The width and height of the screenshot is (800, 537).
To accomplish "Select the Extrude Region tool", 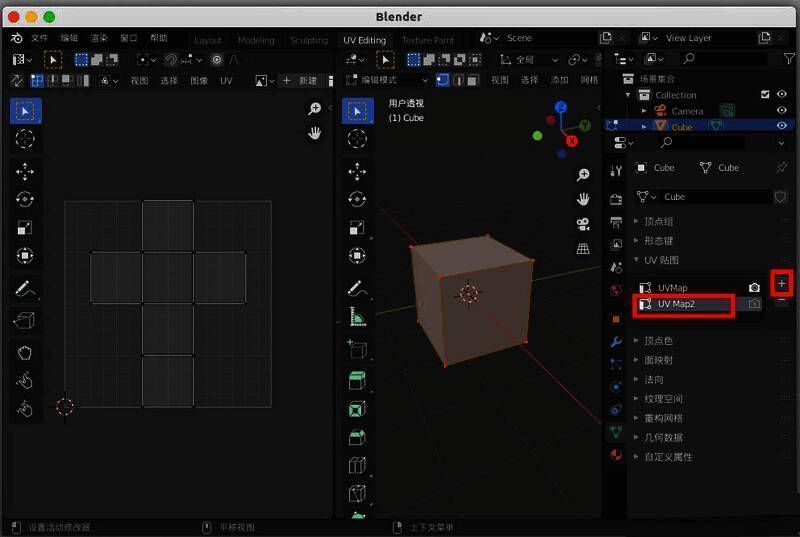I will (x=357, y=380).
